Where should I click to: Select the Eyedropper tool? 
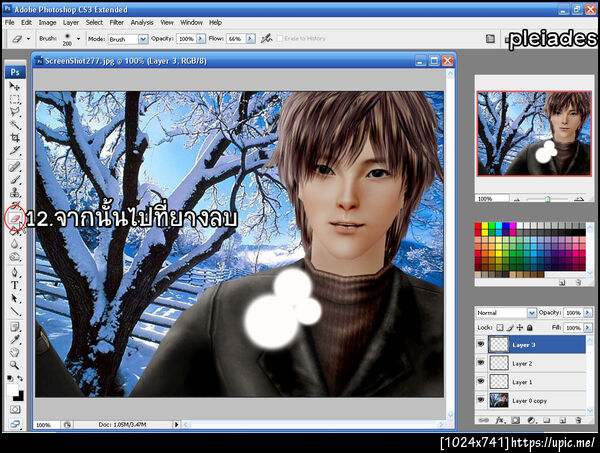pyautogui.click(x=15, y=340)
